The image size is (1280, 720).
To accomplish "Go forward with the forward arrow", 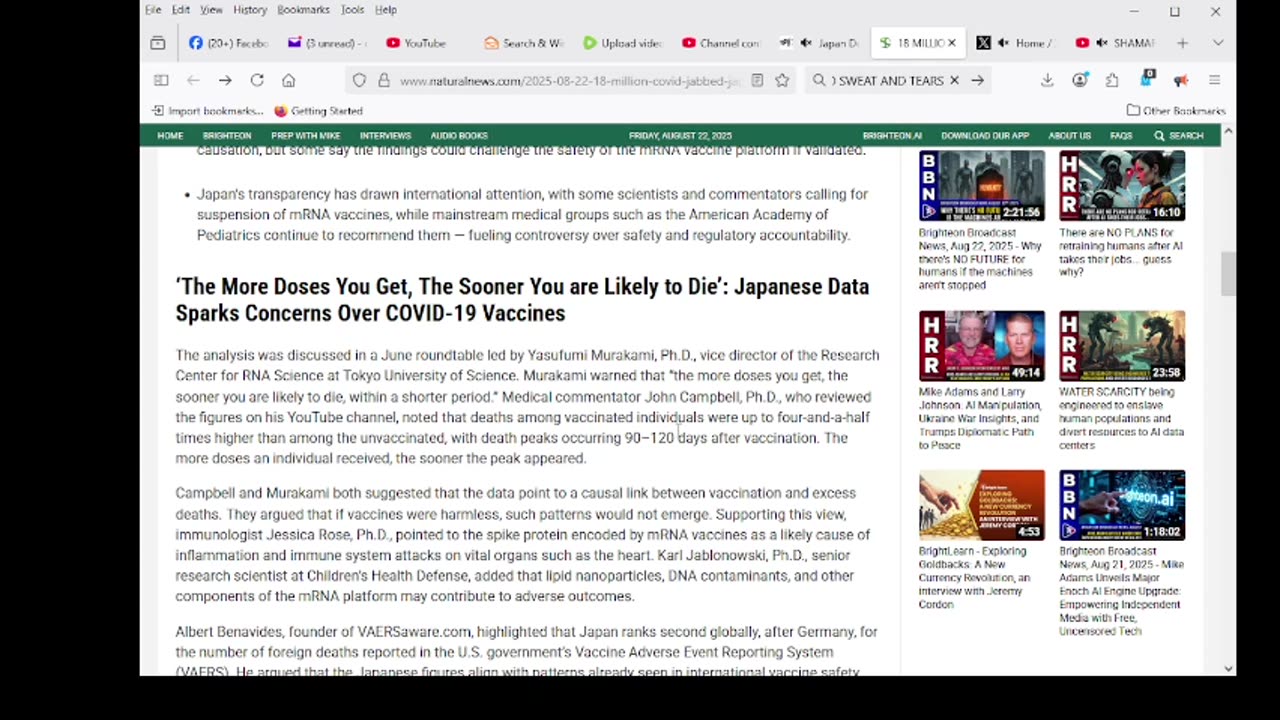I will pyautogui.click(x=225, y=80).
